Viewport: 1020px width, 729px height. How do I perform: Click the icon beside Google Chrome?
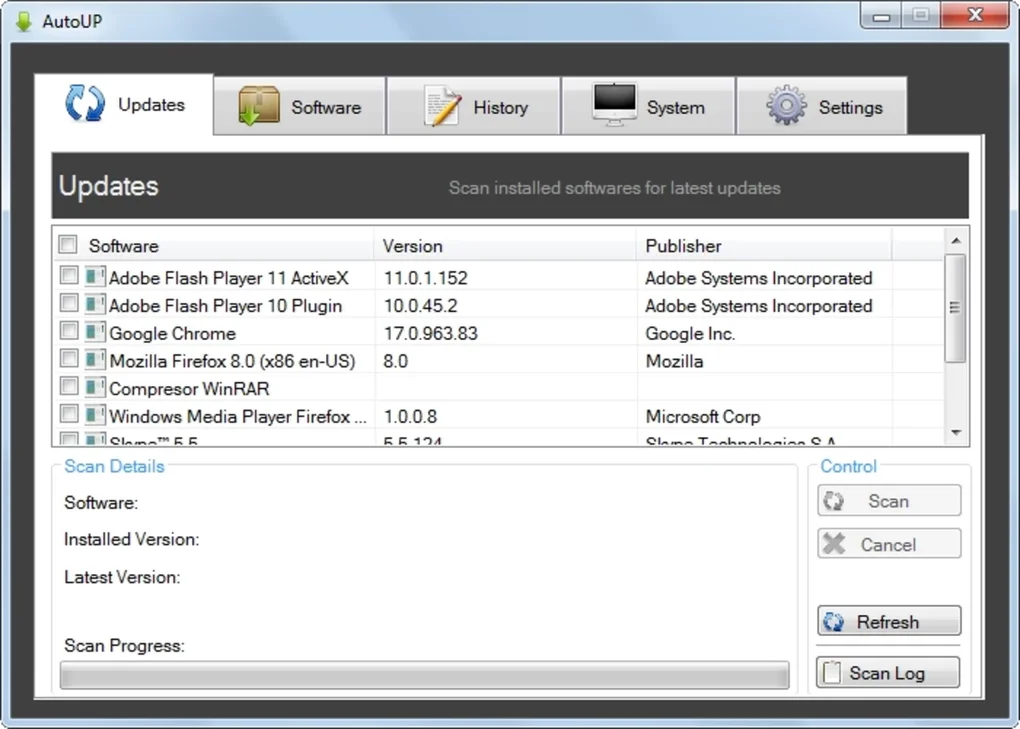(94, 332)
